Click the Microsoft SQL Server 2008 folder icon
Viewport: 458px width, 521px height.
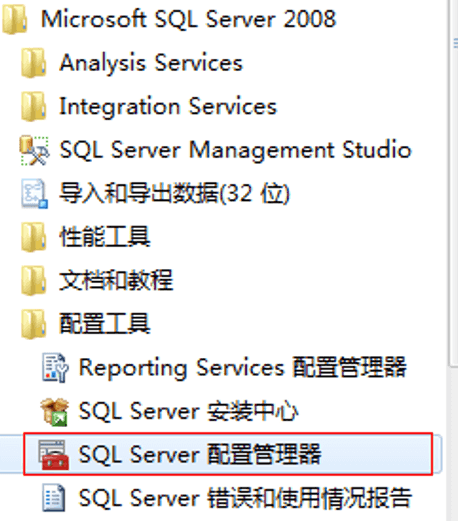[15, 20]
